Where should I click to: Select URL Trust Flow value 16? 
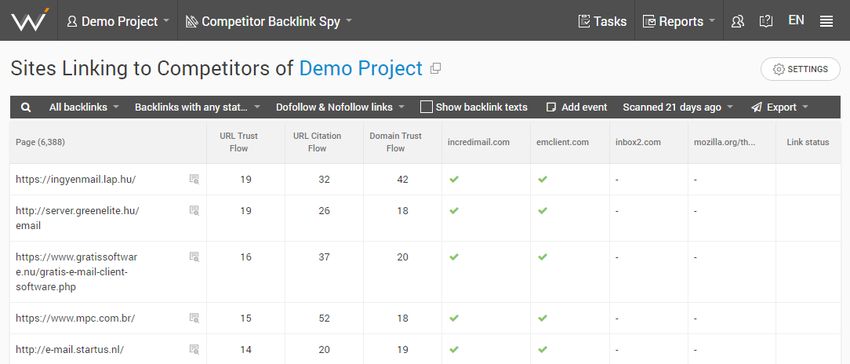(x=246, y=257)
